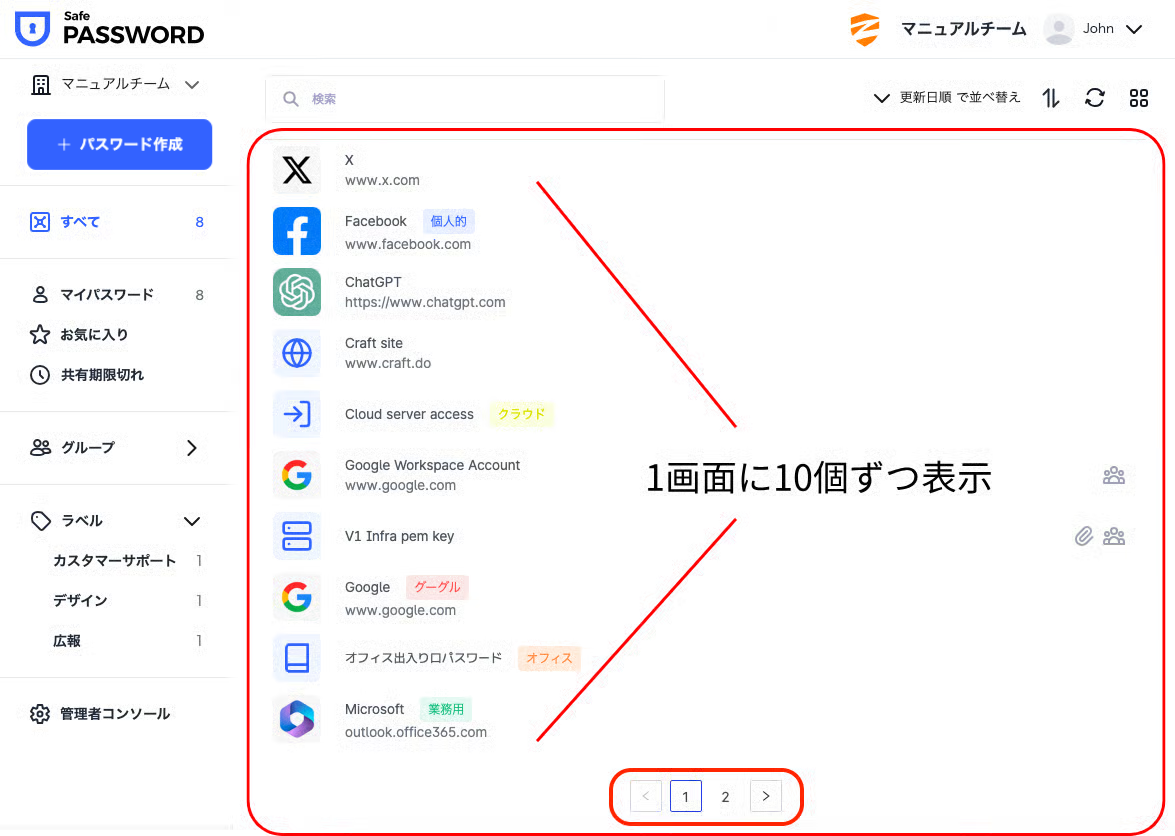This screenshot has width=1175, height=836.
Task: Collapse the ラベル section chevron
Action: (192, 521)
